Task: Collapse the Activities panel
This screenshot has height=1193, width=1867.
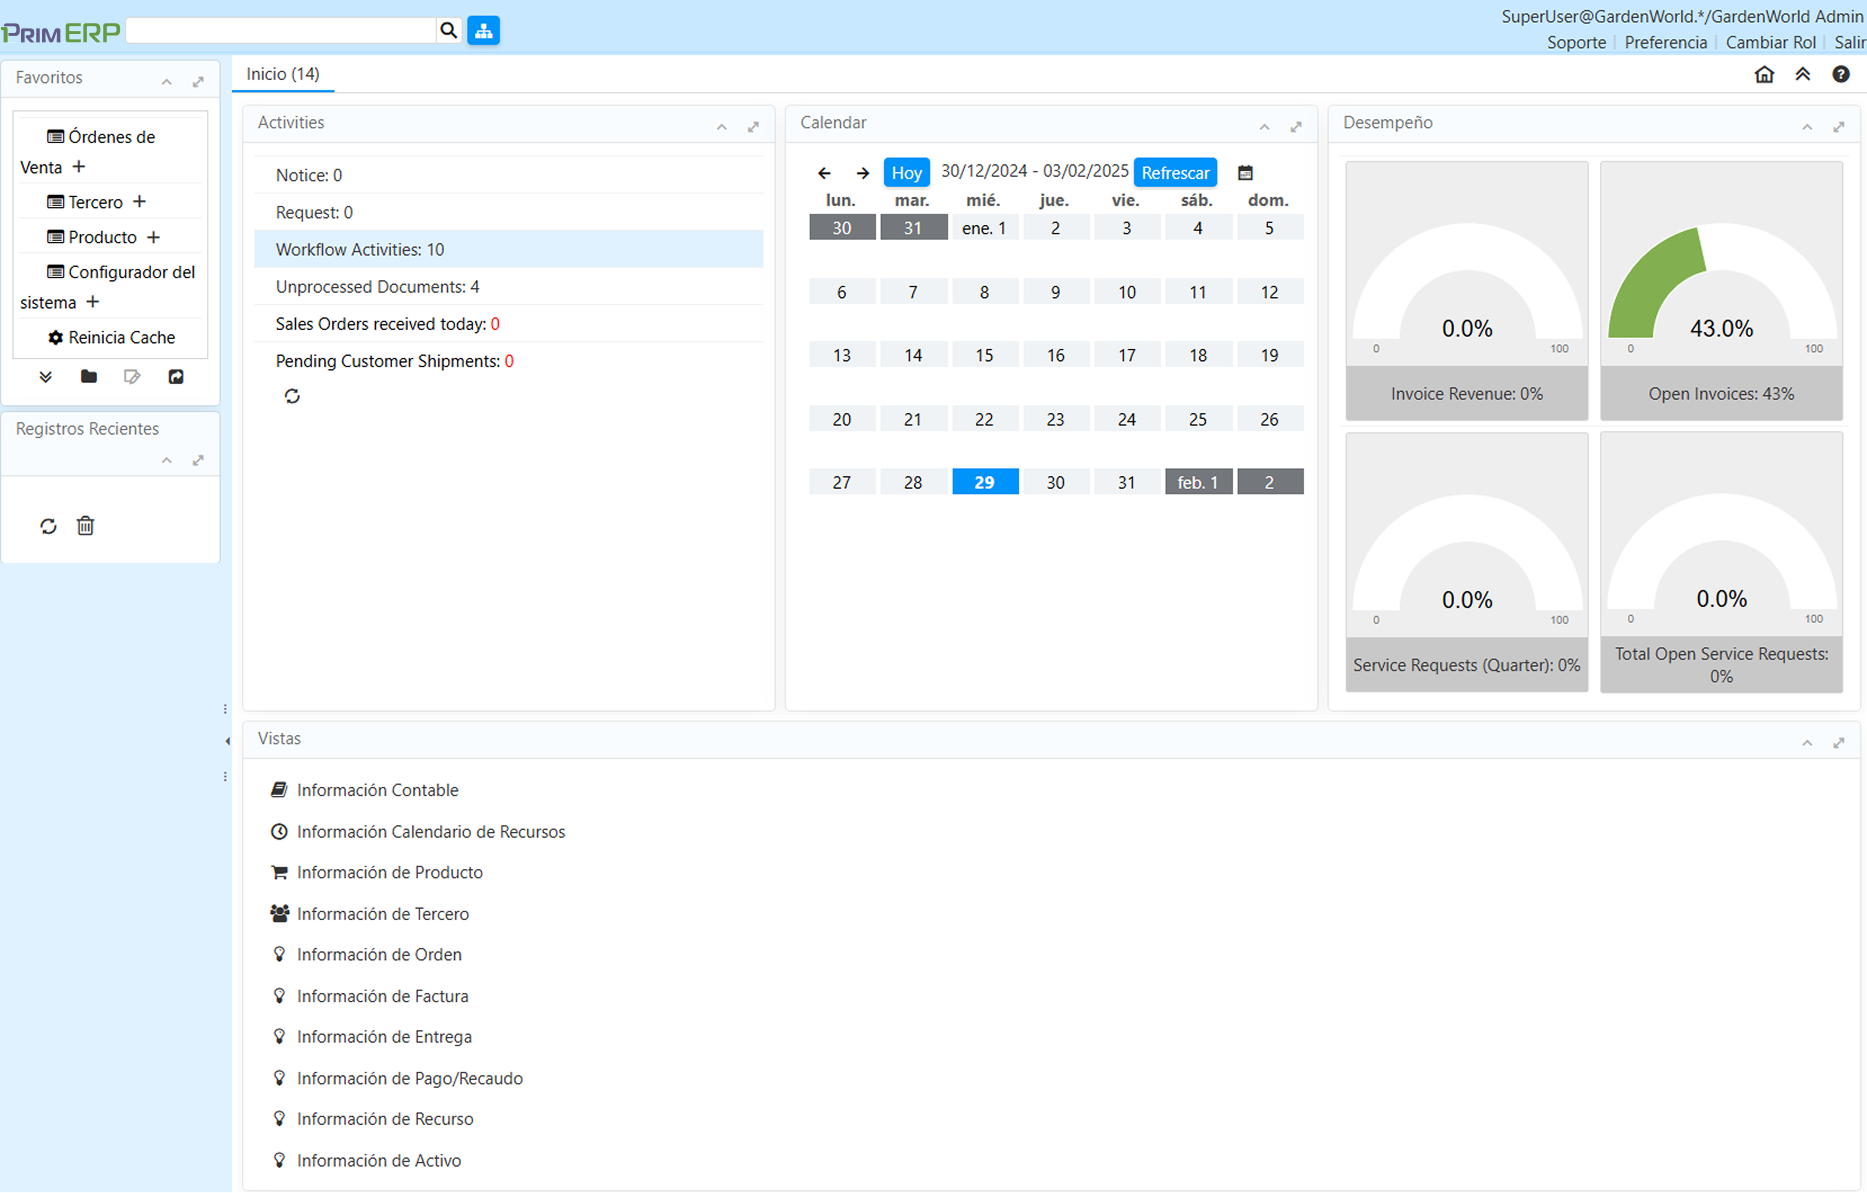Action: point(722,127)
